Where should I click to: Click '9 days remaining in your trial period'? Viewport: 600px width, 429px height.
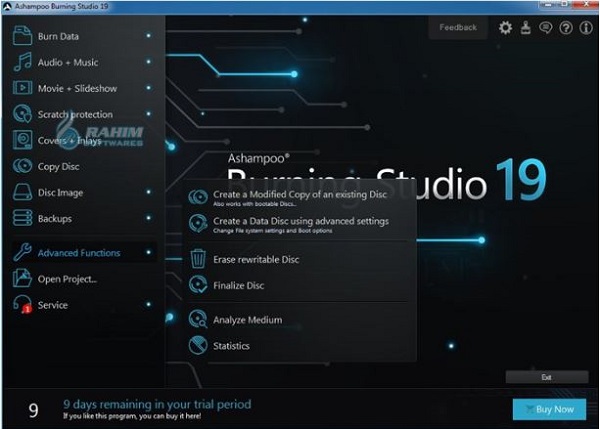(157, 404)
